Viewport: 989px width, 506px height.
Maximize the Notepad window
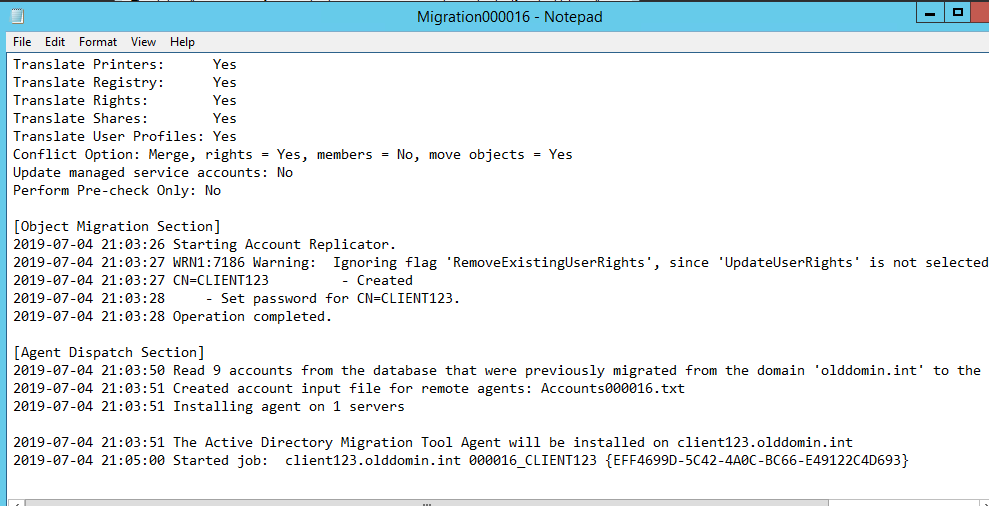pyautogui.click(x=958, y=13)
